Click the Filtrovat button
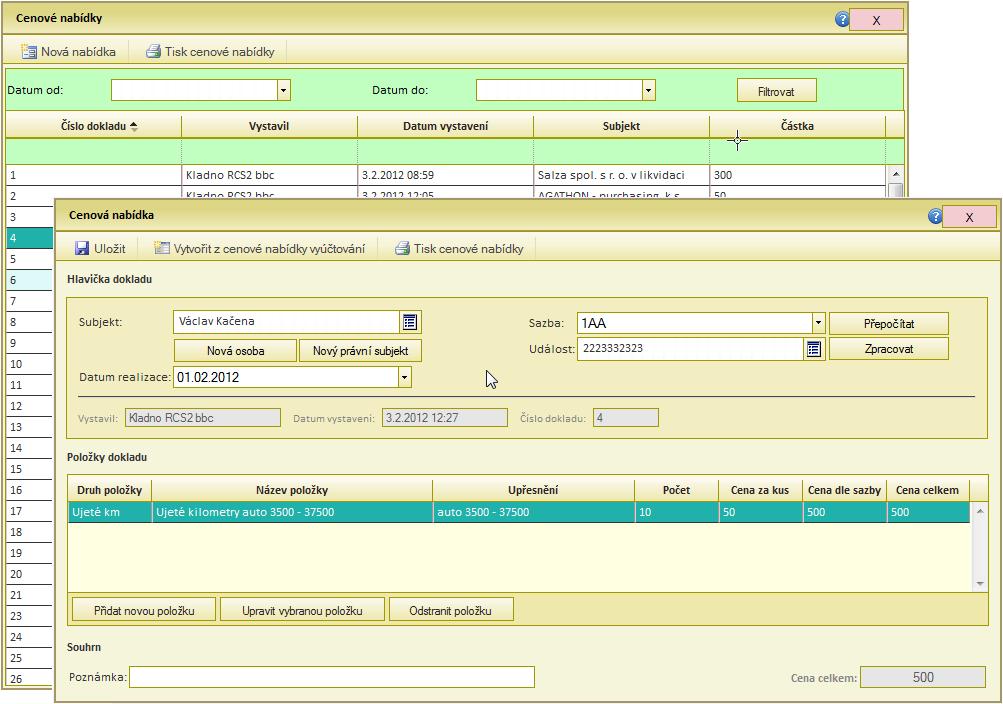This screenshot has width=1003, height=704. click(x=777, y=91)
